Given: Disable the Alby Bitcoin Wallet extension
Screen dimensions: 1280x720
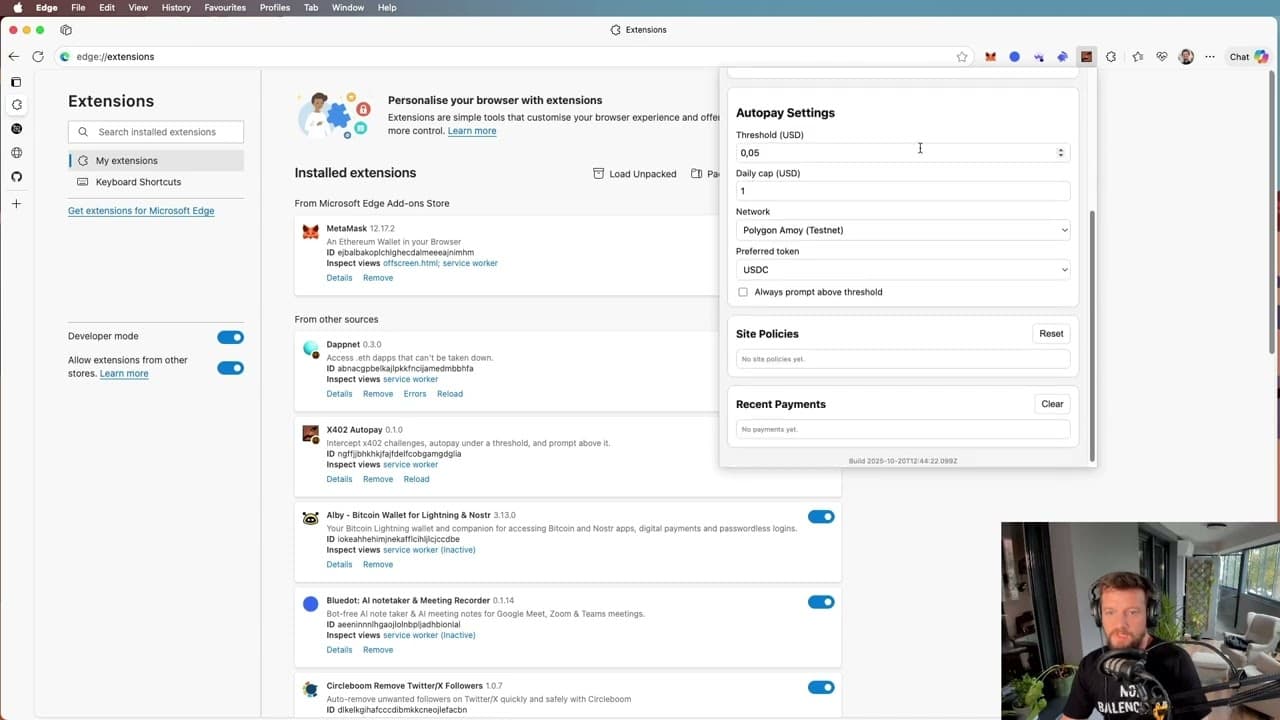Looking at the screenshot, I should (821, 516).
